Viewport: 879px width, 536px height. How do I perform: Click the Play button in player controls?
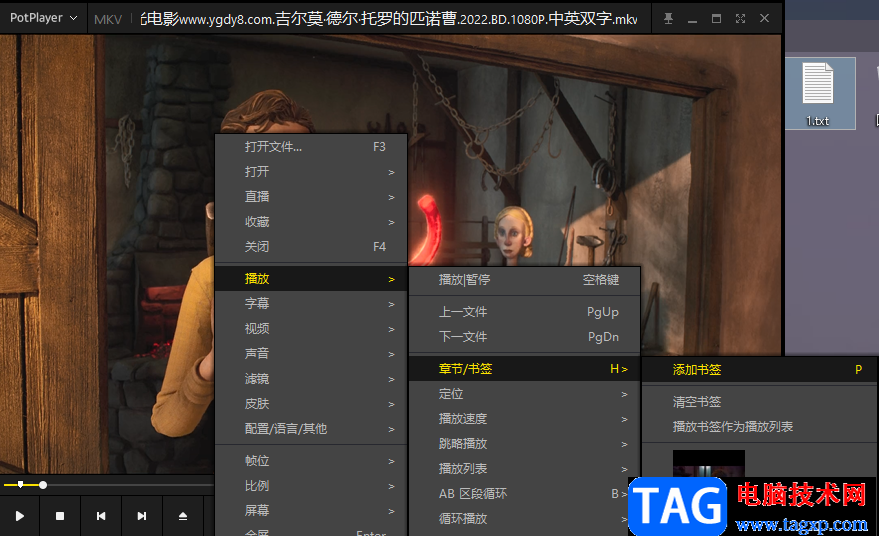[x=20, y=516]
